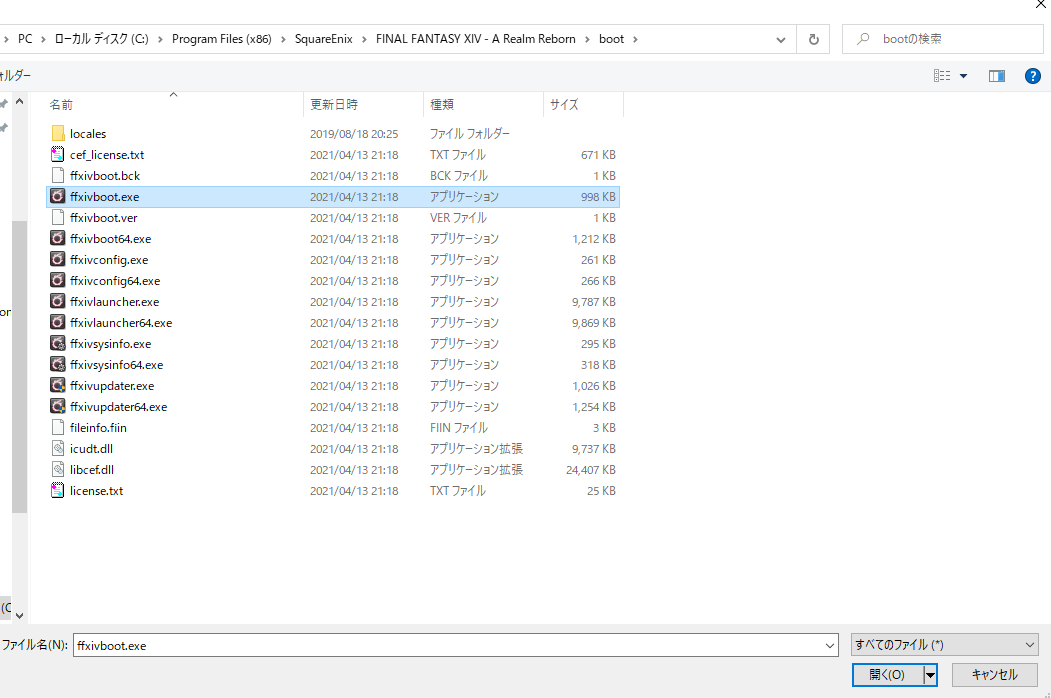This screenshot has width=1051, height=698.
Task: Refresh the boot folder view
Action: coord(813,39)
